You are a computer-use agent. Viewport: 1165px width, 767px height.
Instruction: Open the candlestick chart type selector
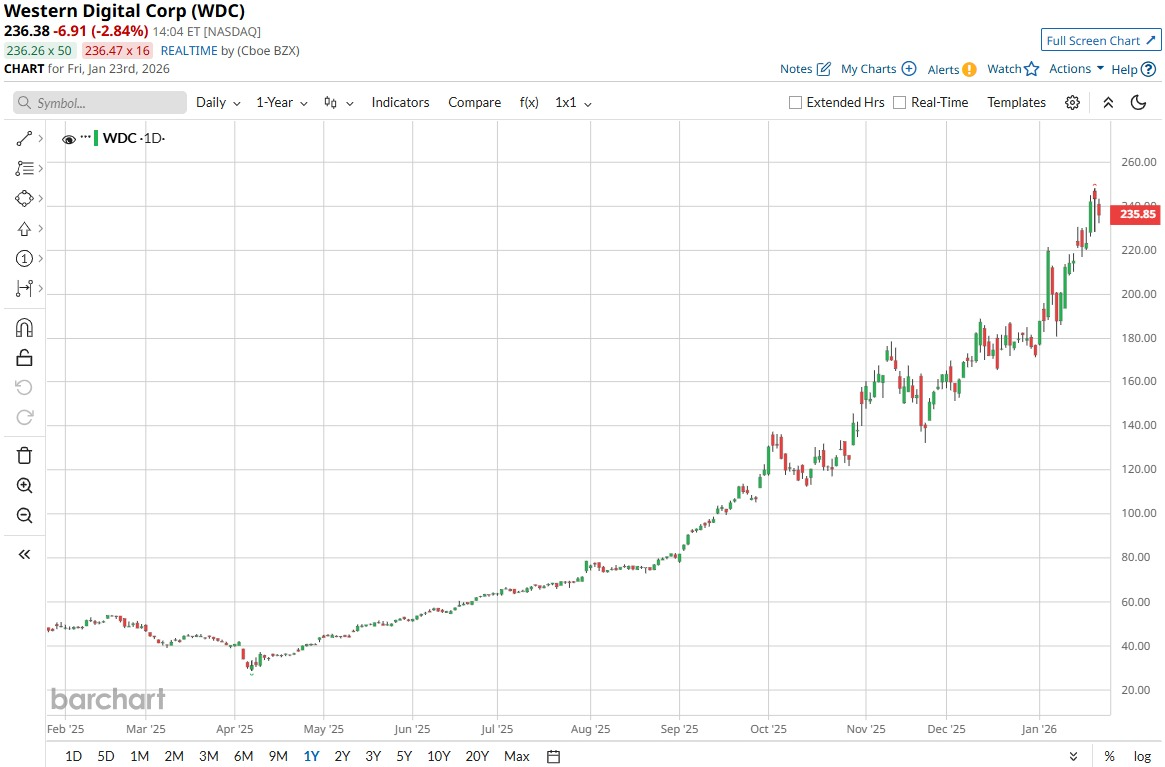click(x=338, y=103)
